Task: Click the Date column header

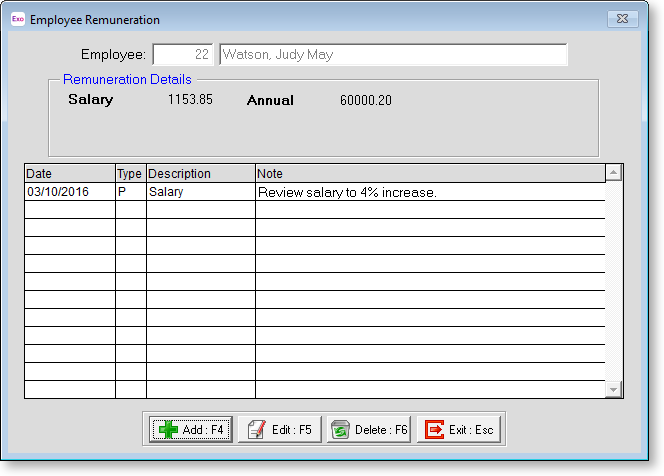Action: (69, 174)
